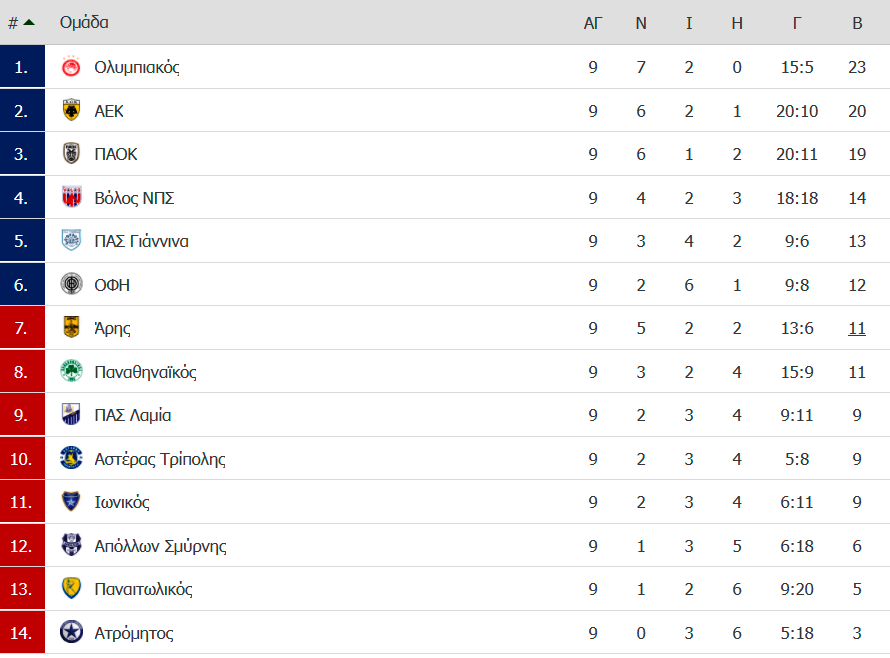This screenshot has width=890, height=658.
Task: Click the Ατρόμητος star crest icon
Action: 71,632
